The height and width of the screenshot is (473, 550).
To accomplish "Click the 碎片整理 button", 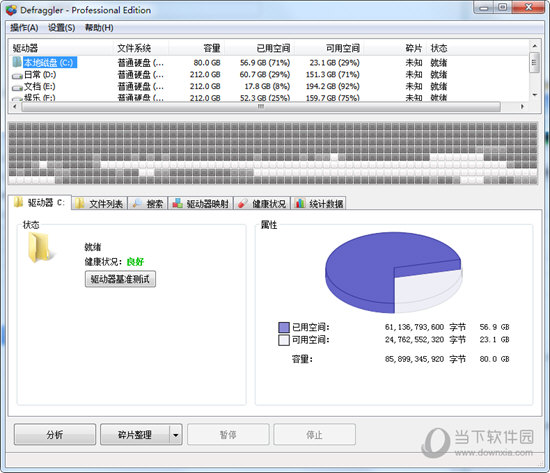I will [x=135, y=435].
